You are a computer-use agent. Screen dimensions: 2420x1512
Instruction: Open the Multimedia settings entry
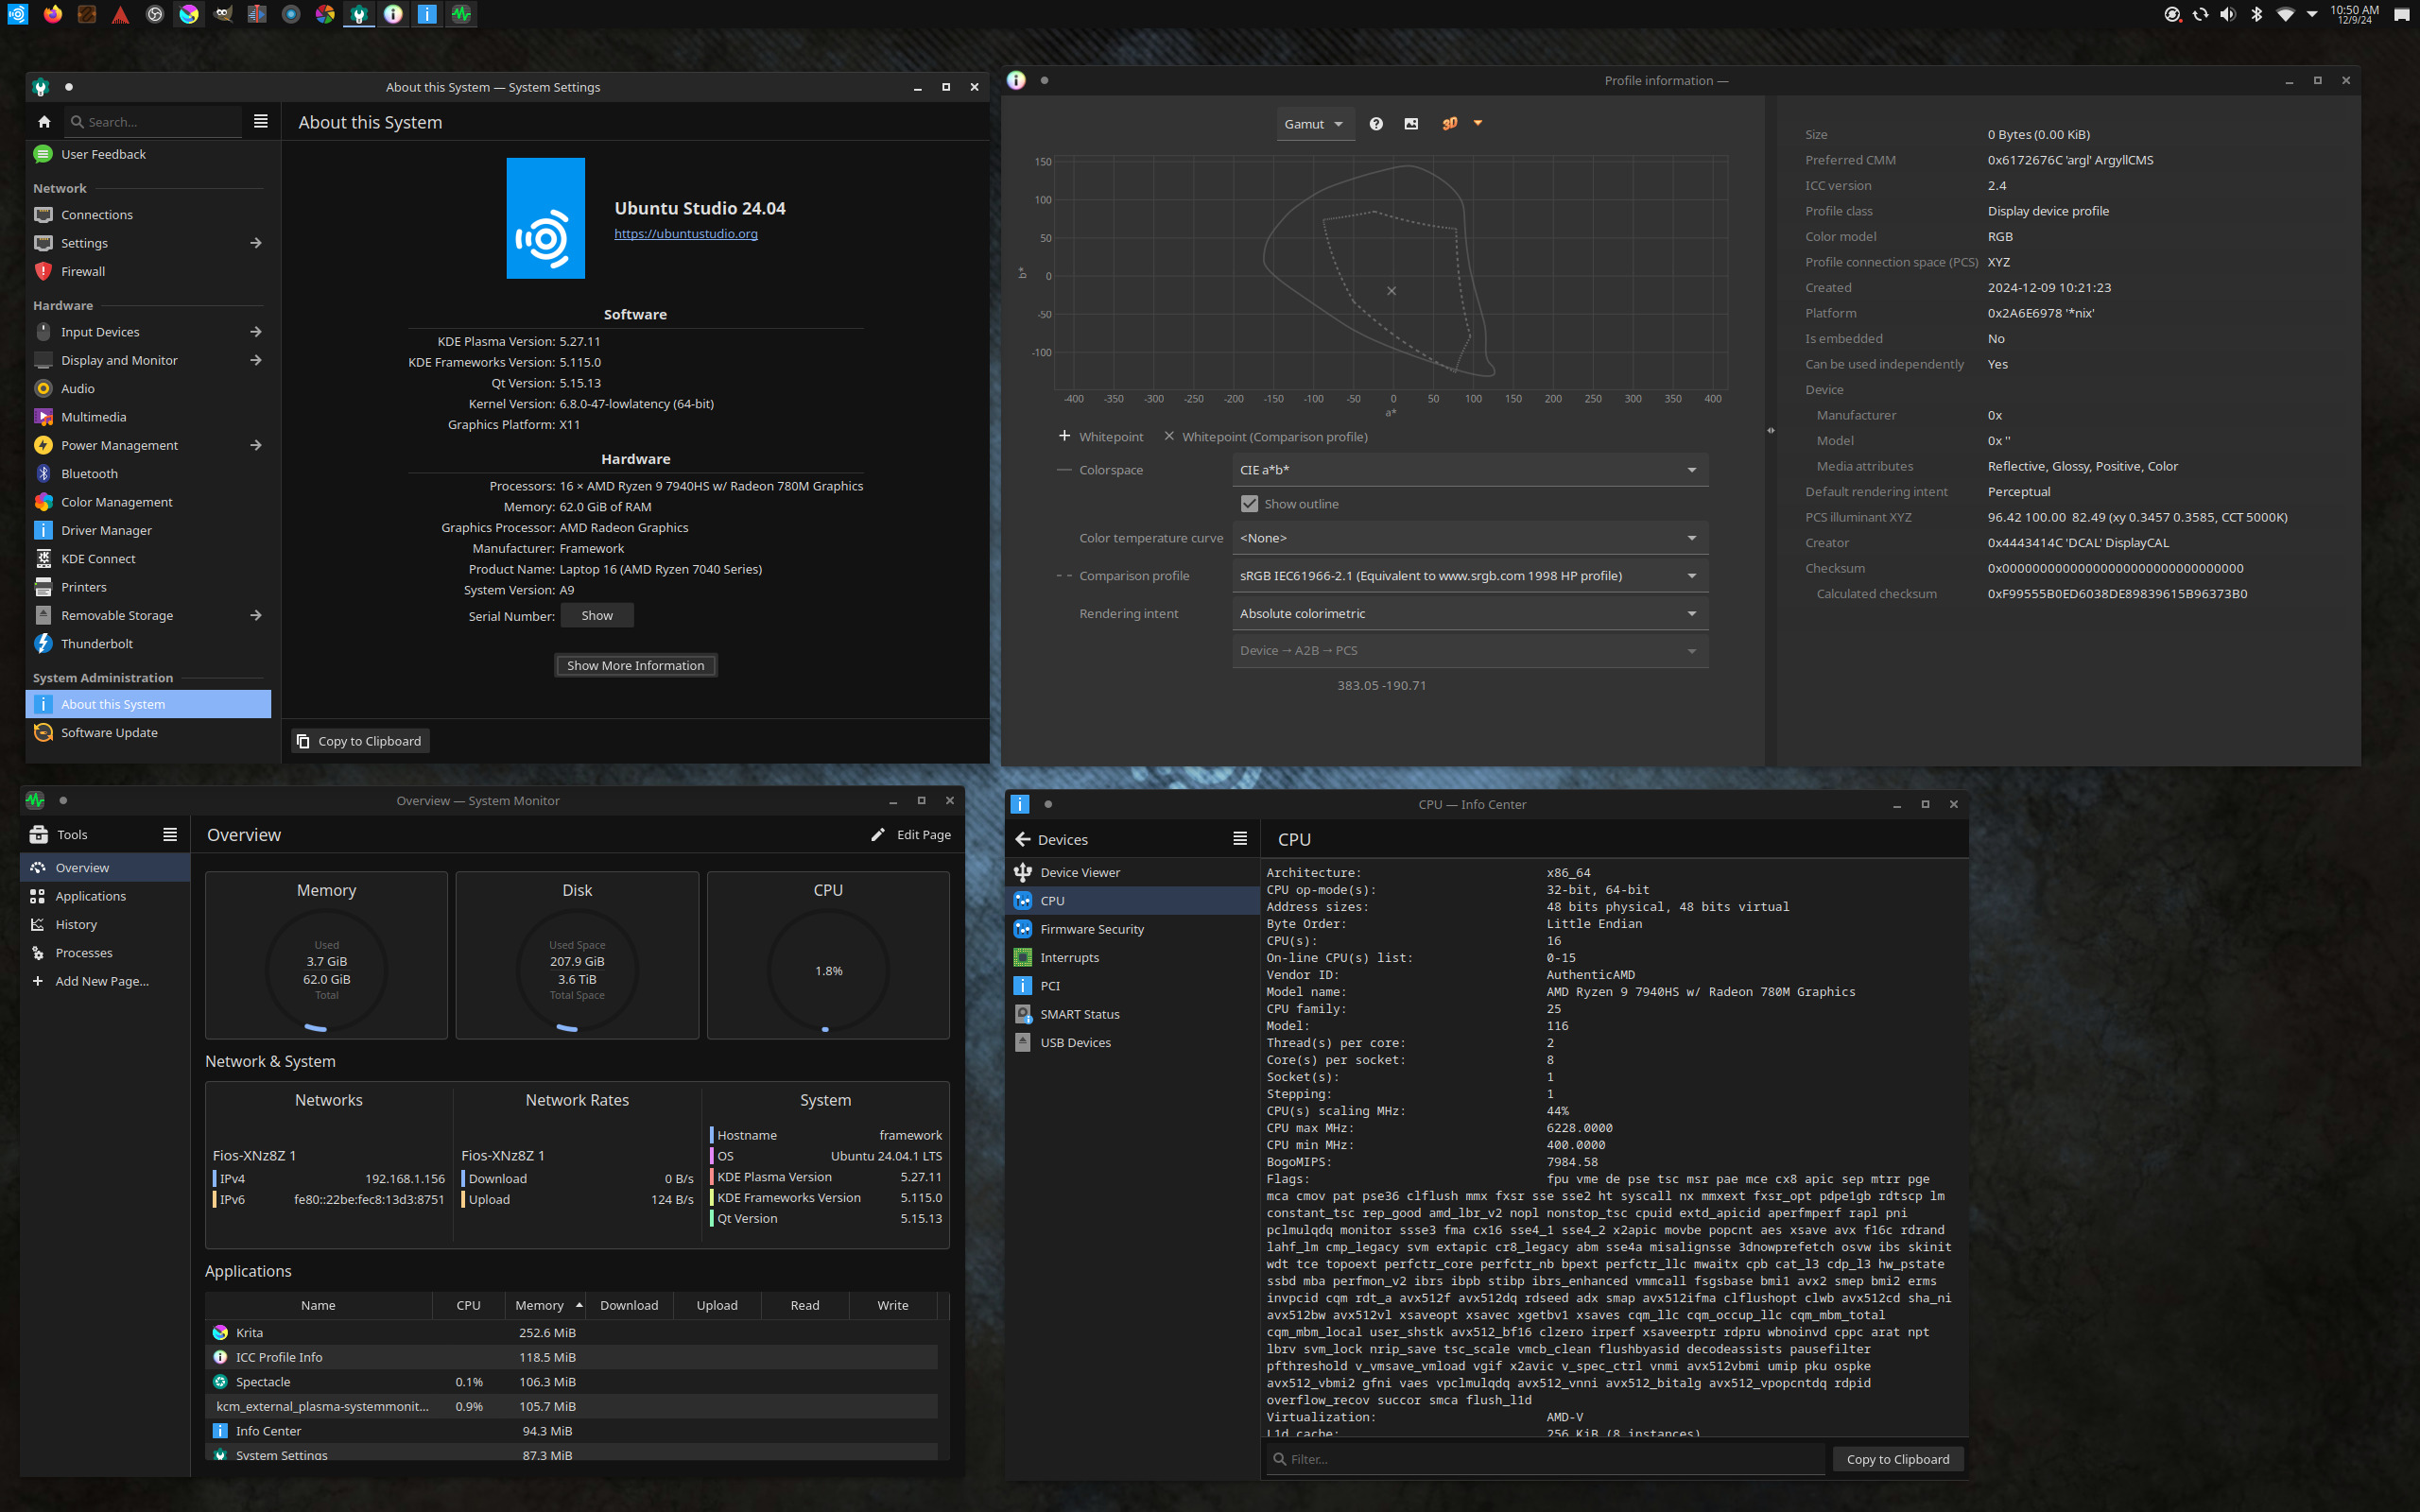click(x=148, y=417)
